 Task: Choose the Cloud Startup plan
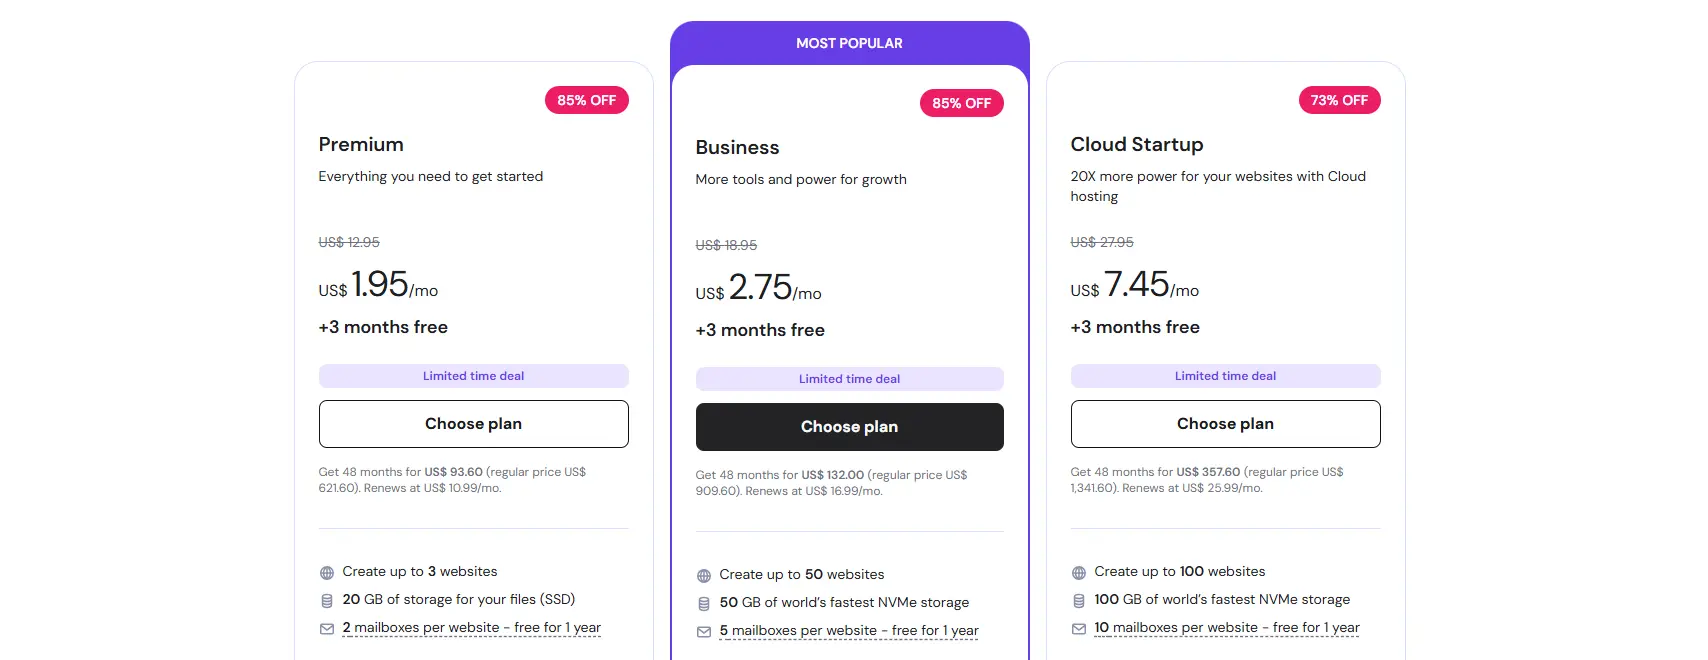pyautogui.click(x=1225, y=424)
